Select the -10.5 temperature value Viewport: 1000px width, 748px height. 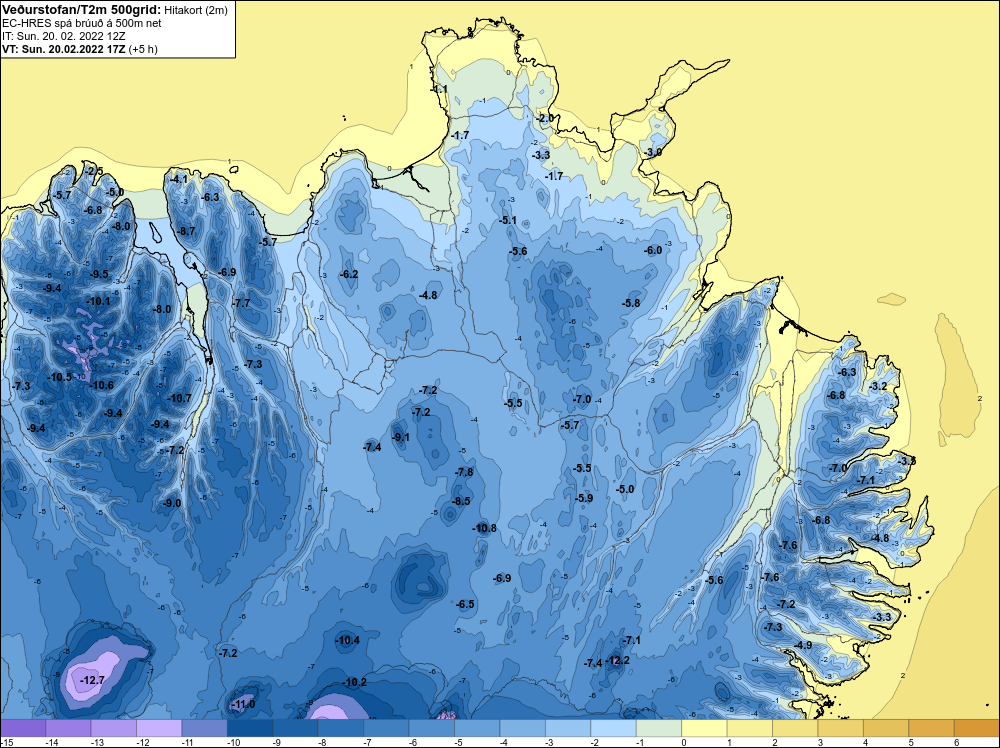60,377
